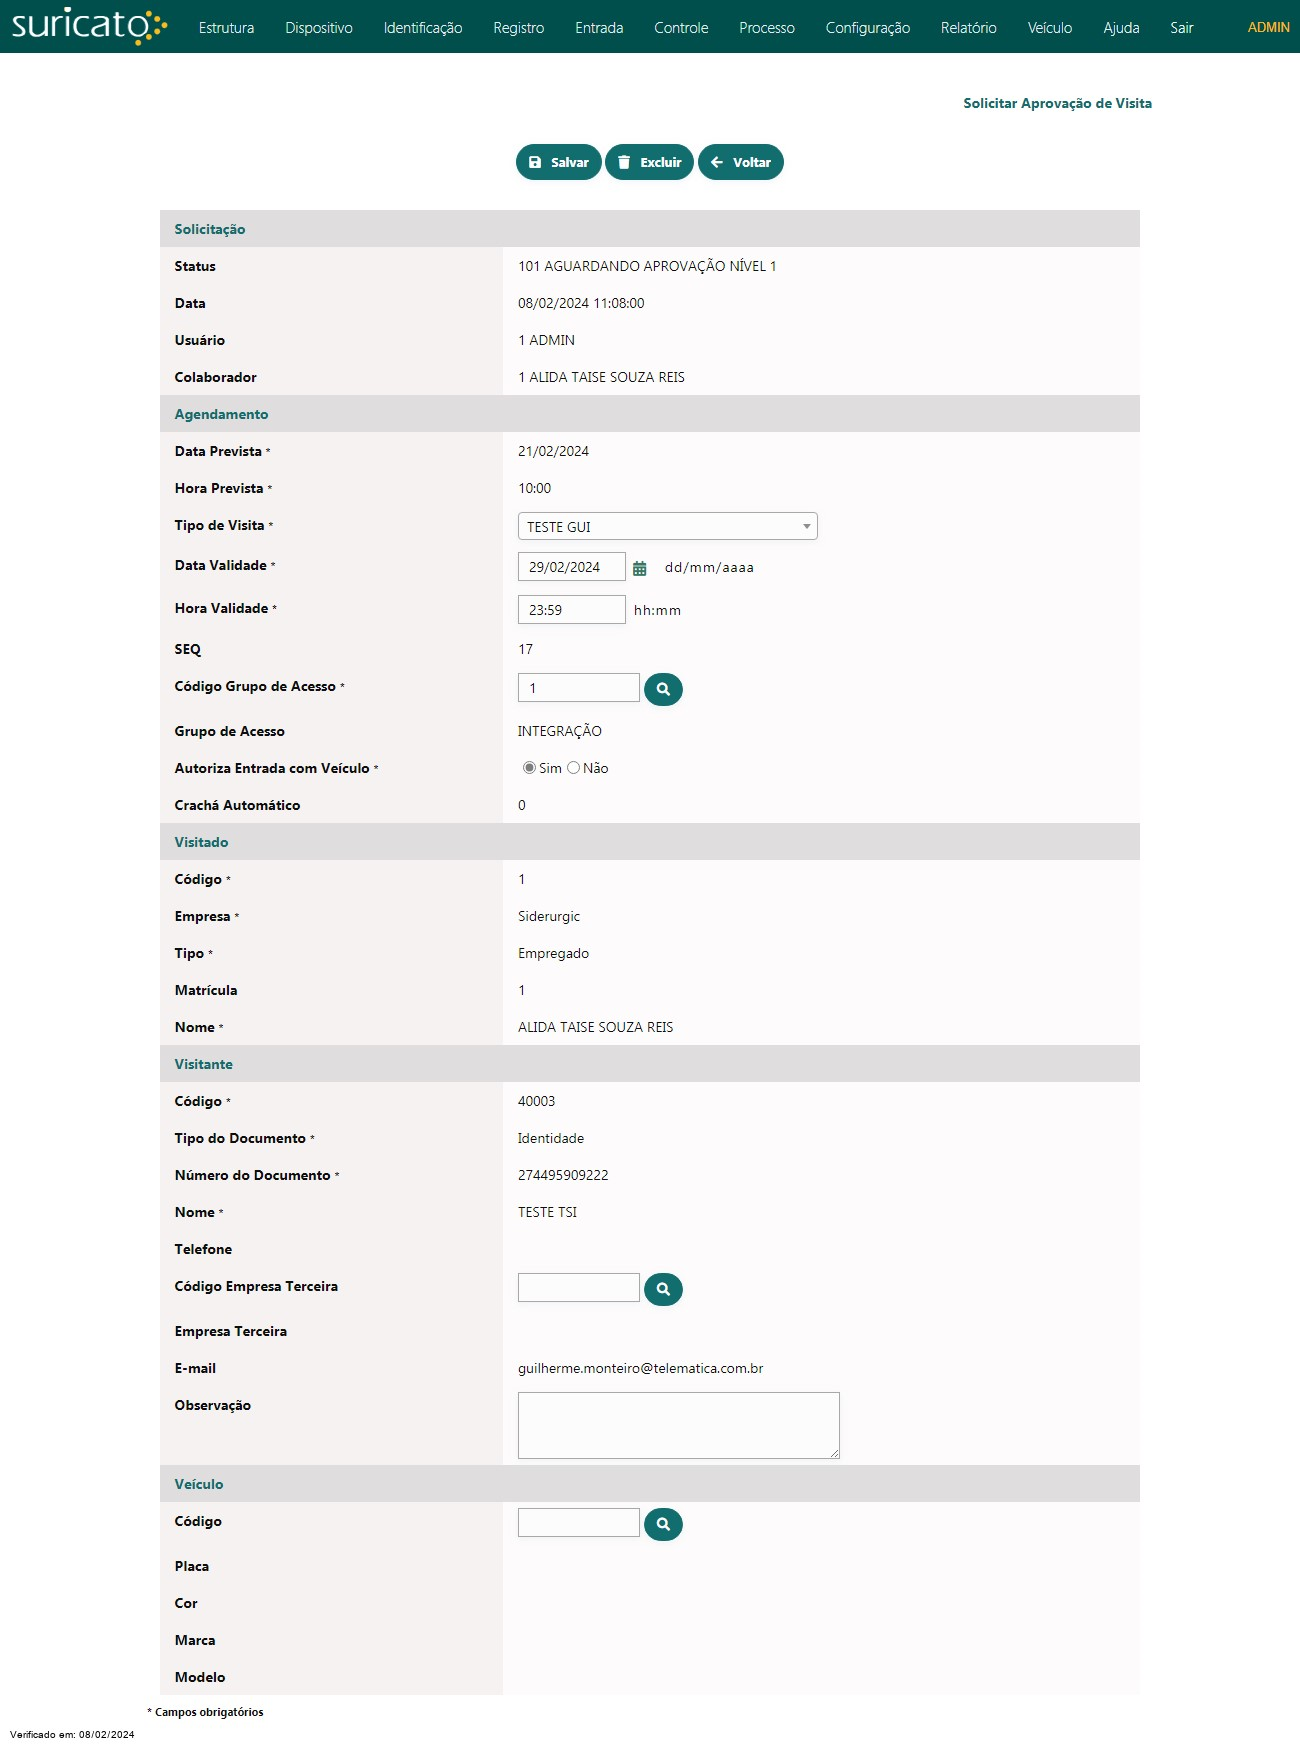Focus the Observação text area
Image resolution: width=1300 pixels, height=1749 pixels.
pyautogui.click(x=678, y=1425)
